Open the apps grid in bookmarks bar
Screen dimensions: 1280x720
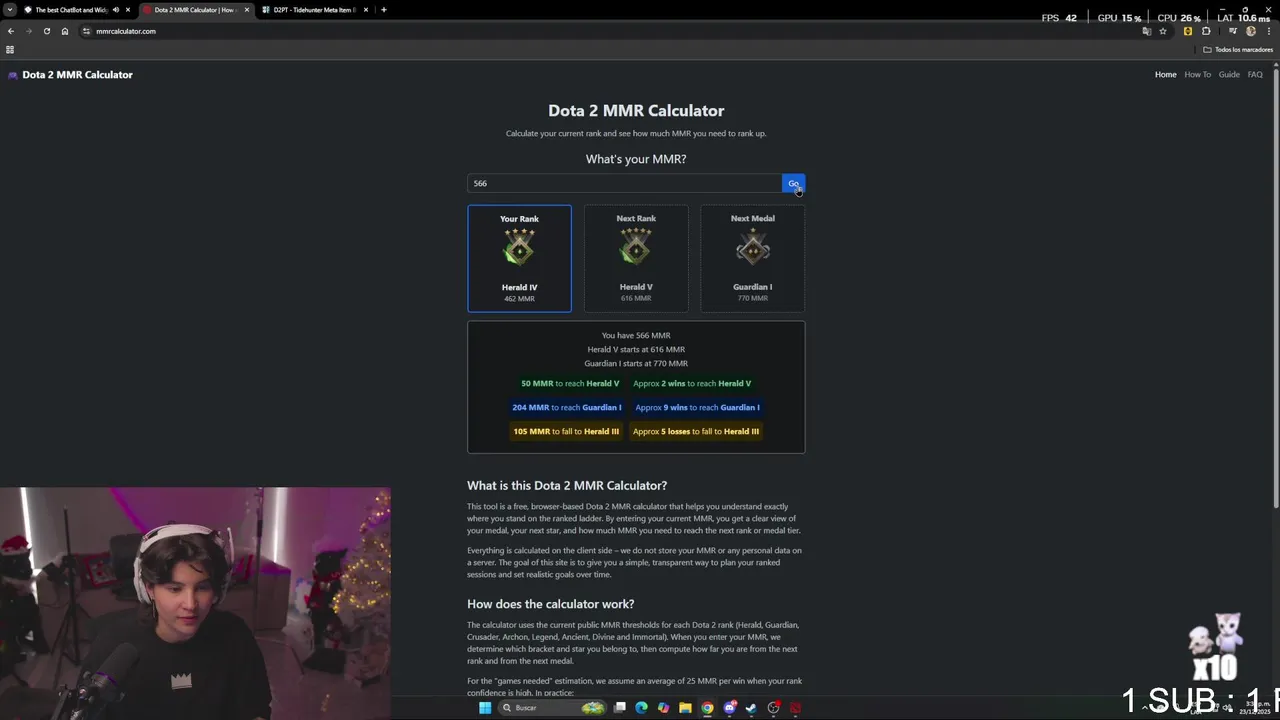(10, 49)
